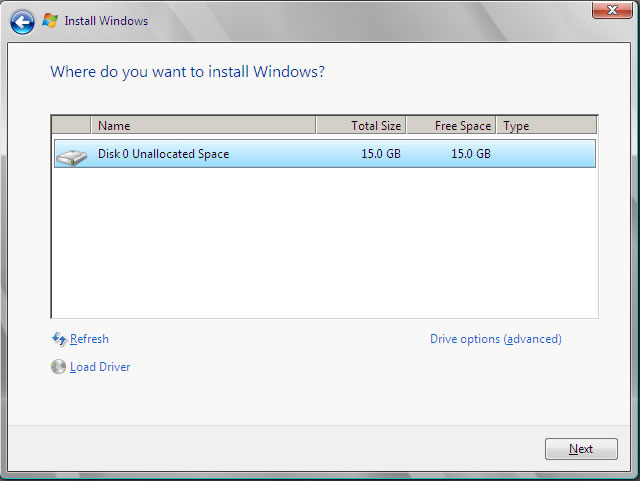The width and height of the screenshot is (640, 481).
Task: Click the Refresh arrows icon
Action: coord(58,340)
